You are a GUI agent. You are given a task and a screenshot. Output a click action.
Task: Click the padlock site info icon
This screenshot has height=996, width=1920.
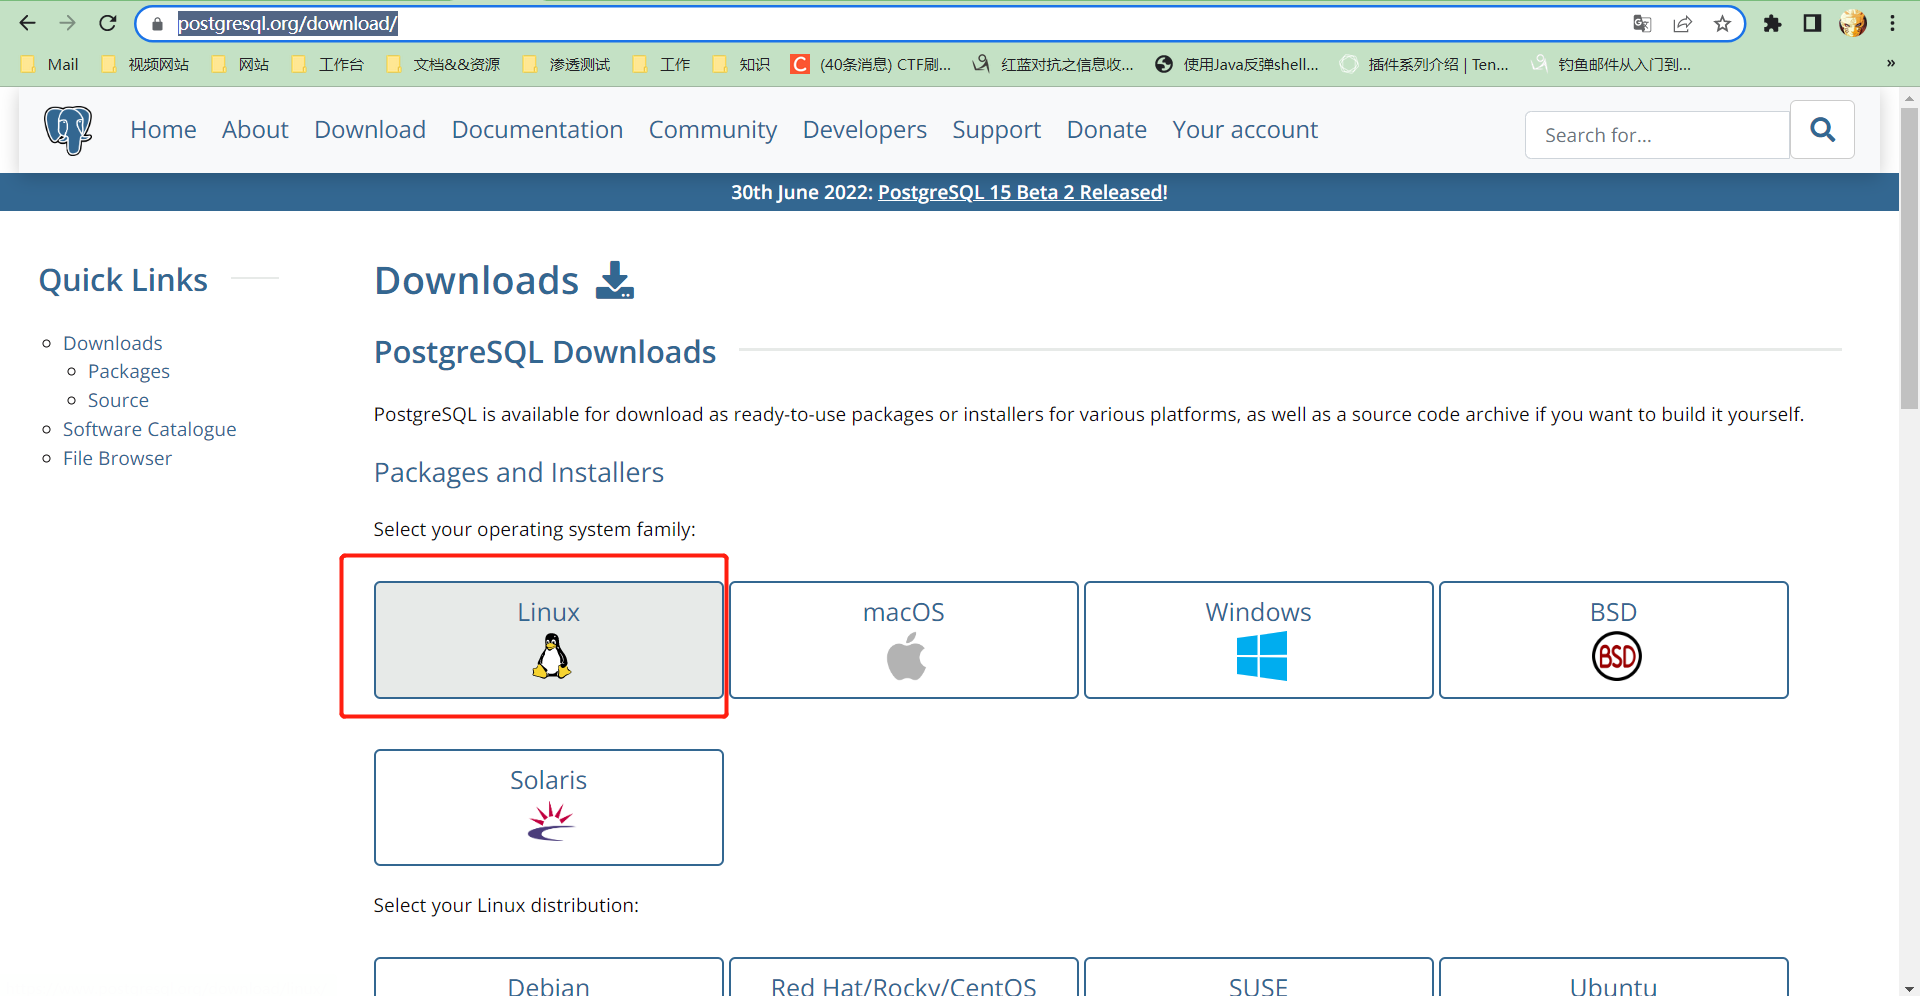tap(157, 24)
